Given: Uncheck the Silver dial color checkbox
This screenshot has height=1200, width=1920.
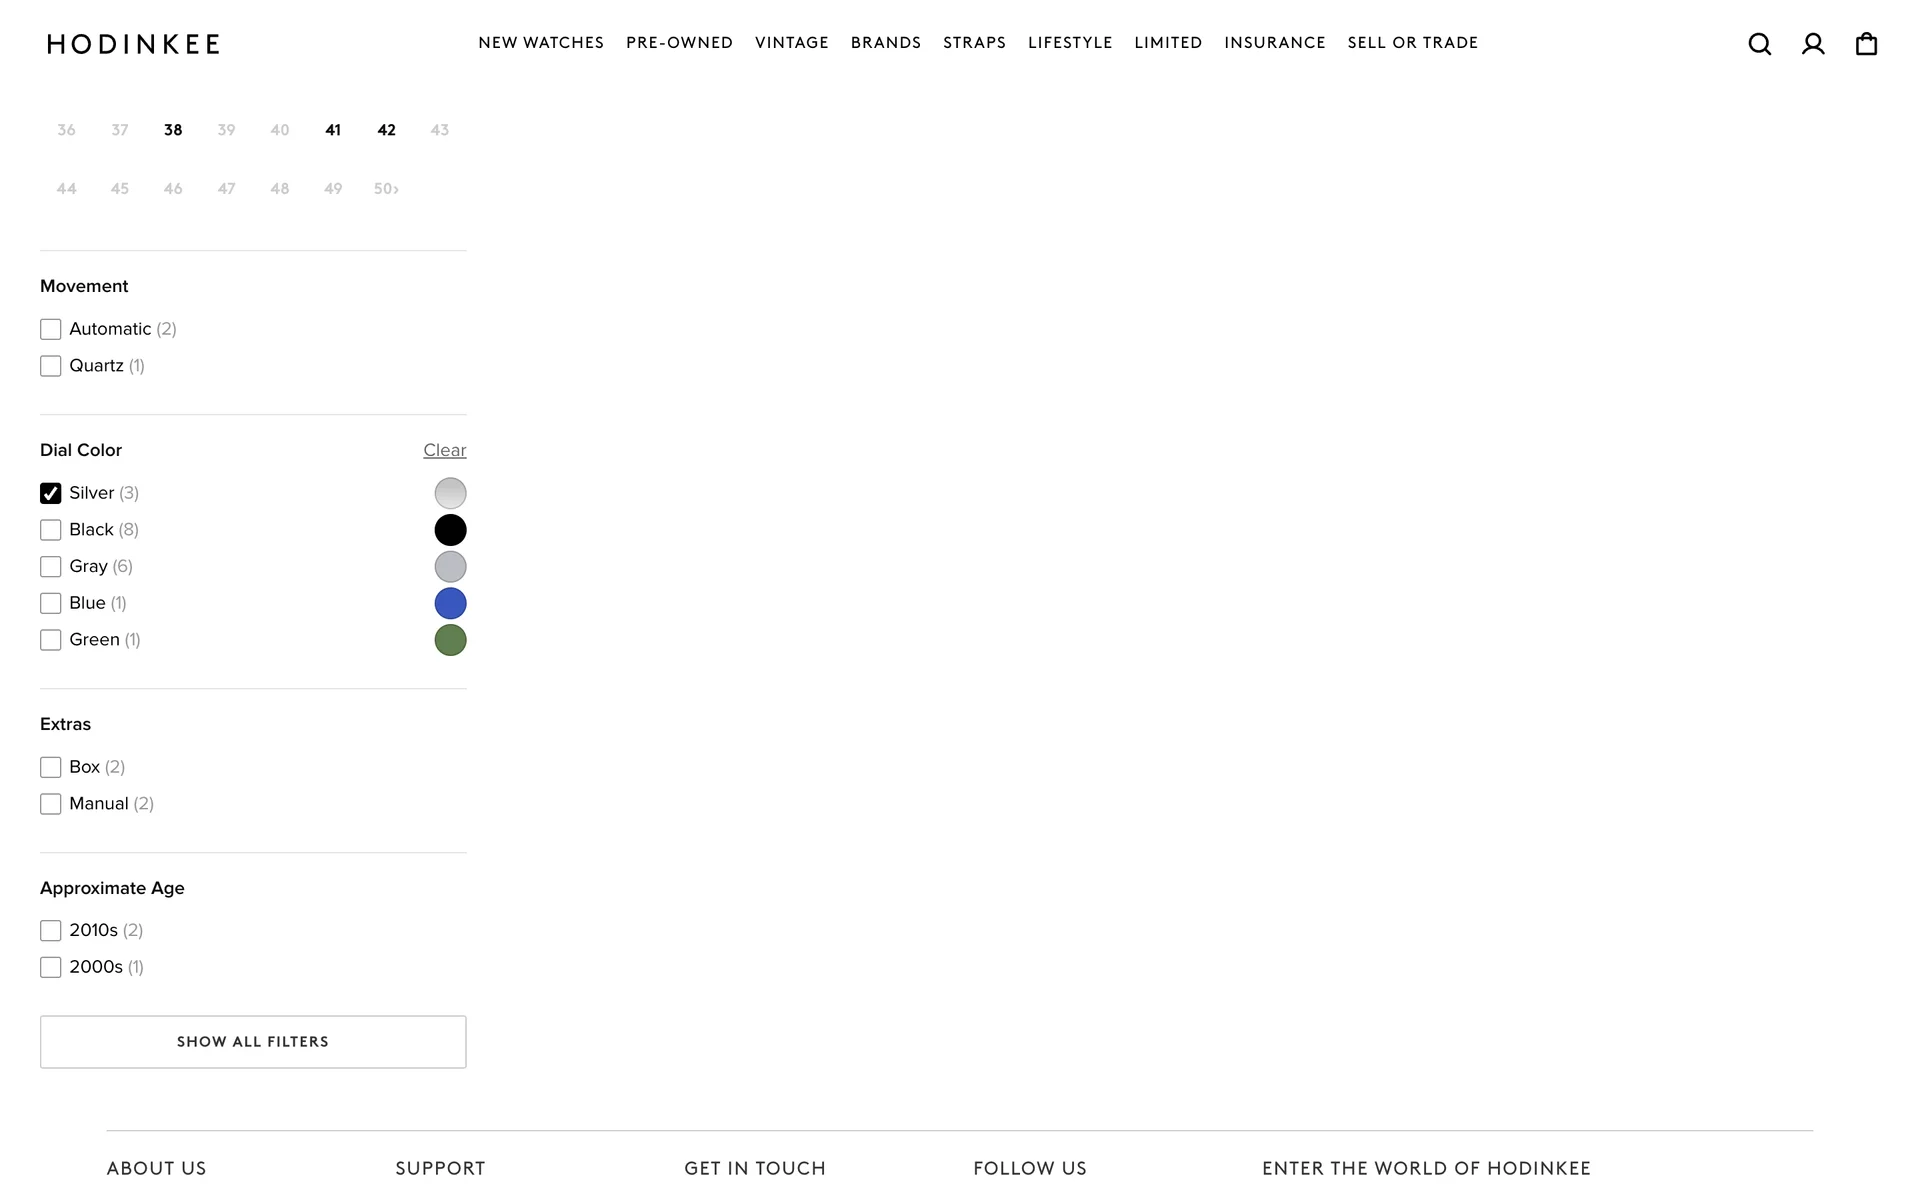Looking at the screenshot, I should tap(51, 493).
